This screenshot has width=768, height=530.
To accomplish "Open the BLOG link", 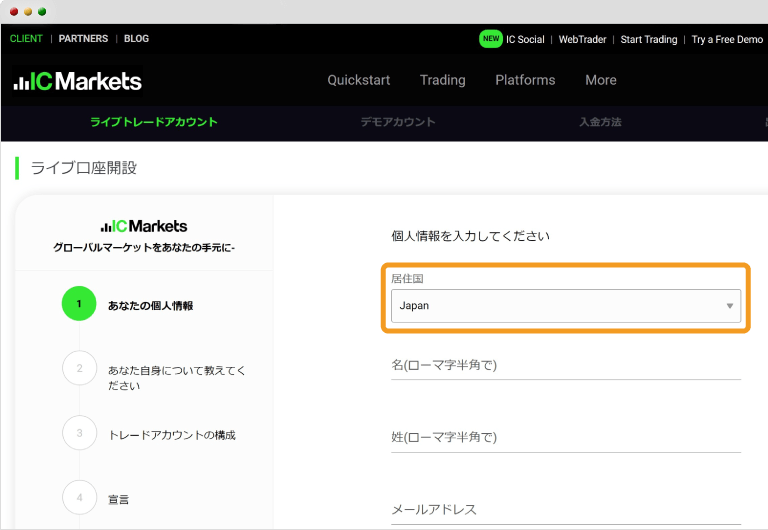I will 136,39.
